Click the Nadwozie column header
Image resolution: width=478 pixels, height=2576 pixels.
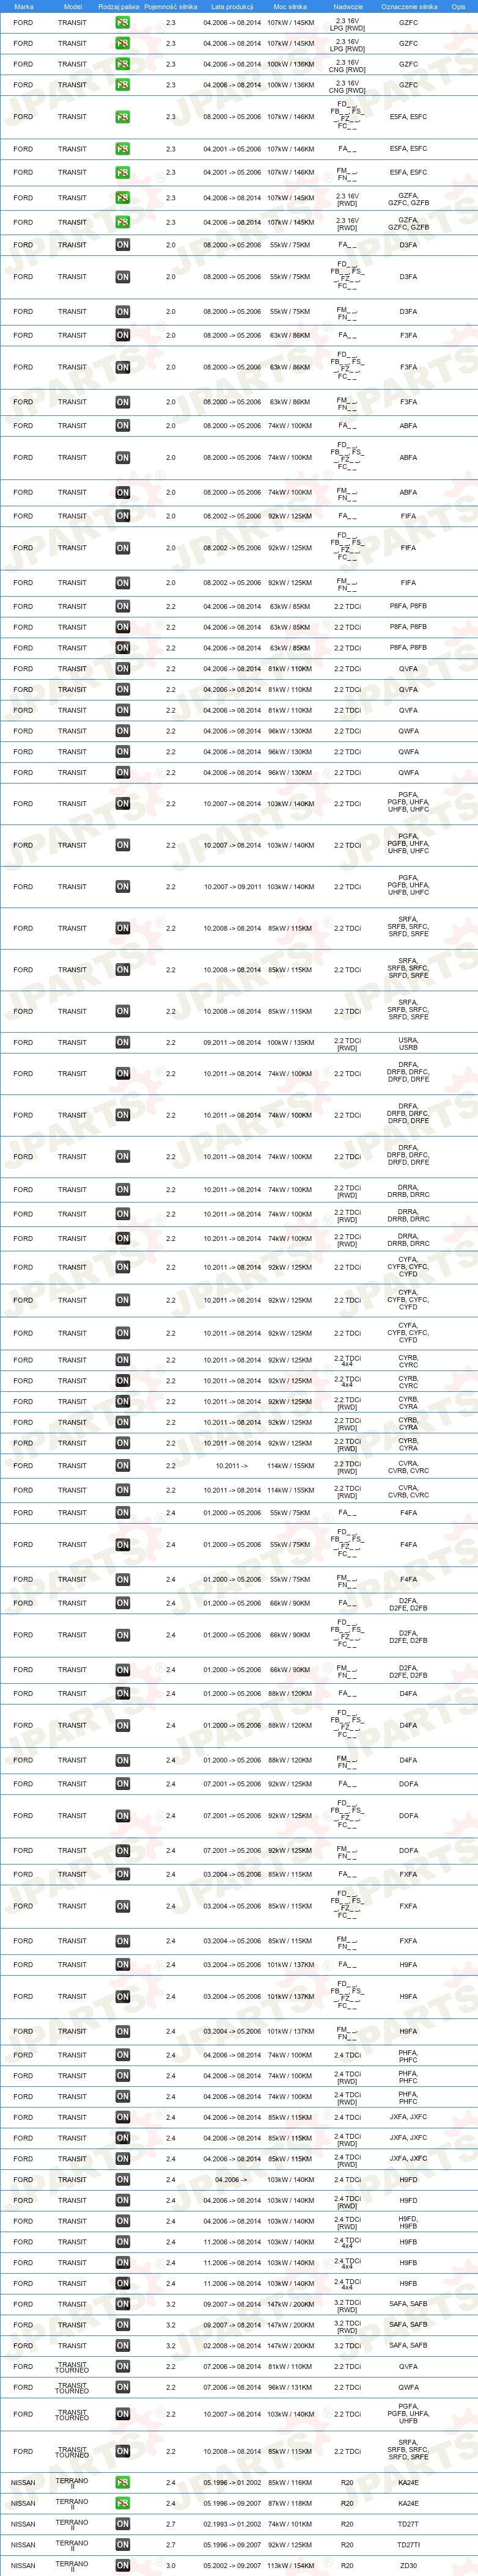[x=348, y=6]
